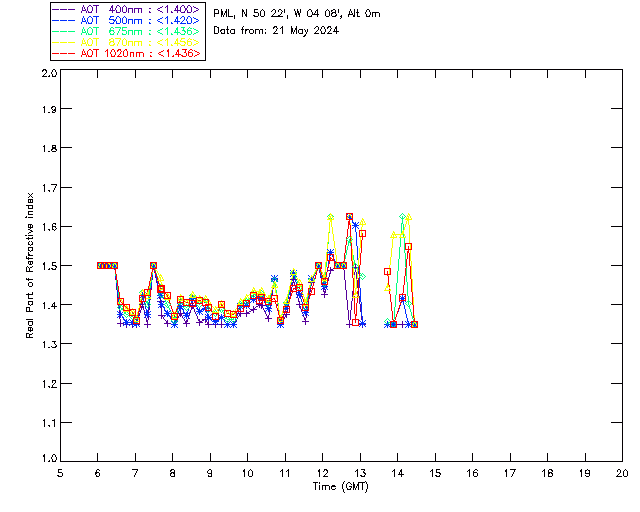
Task: Click the purple dashed line sample in legend
Action: [x=64, y=9]
